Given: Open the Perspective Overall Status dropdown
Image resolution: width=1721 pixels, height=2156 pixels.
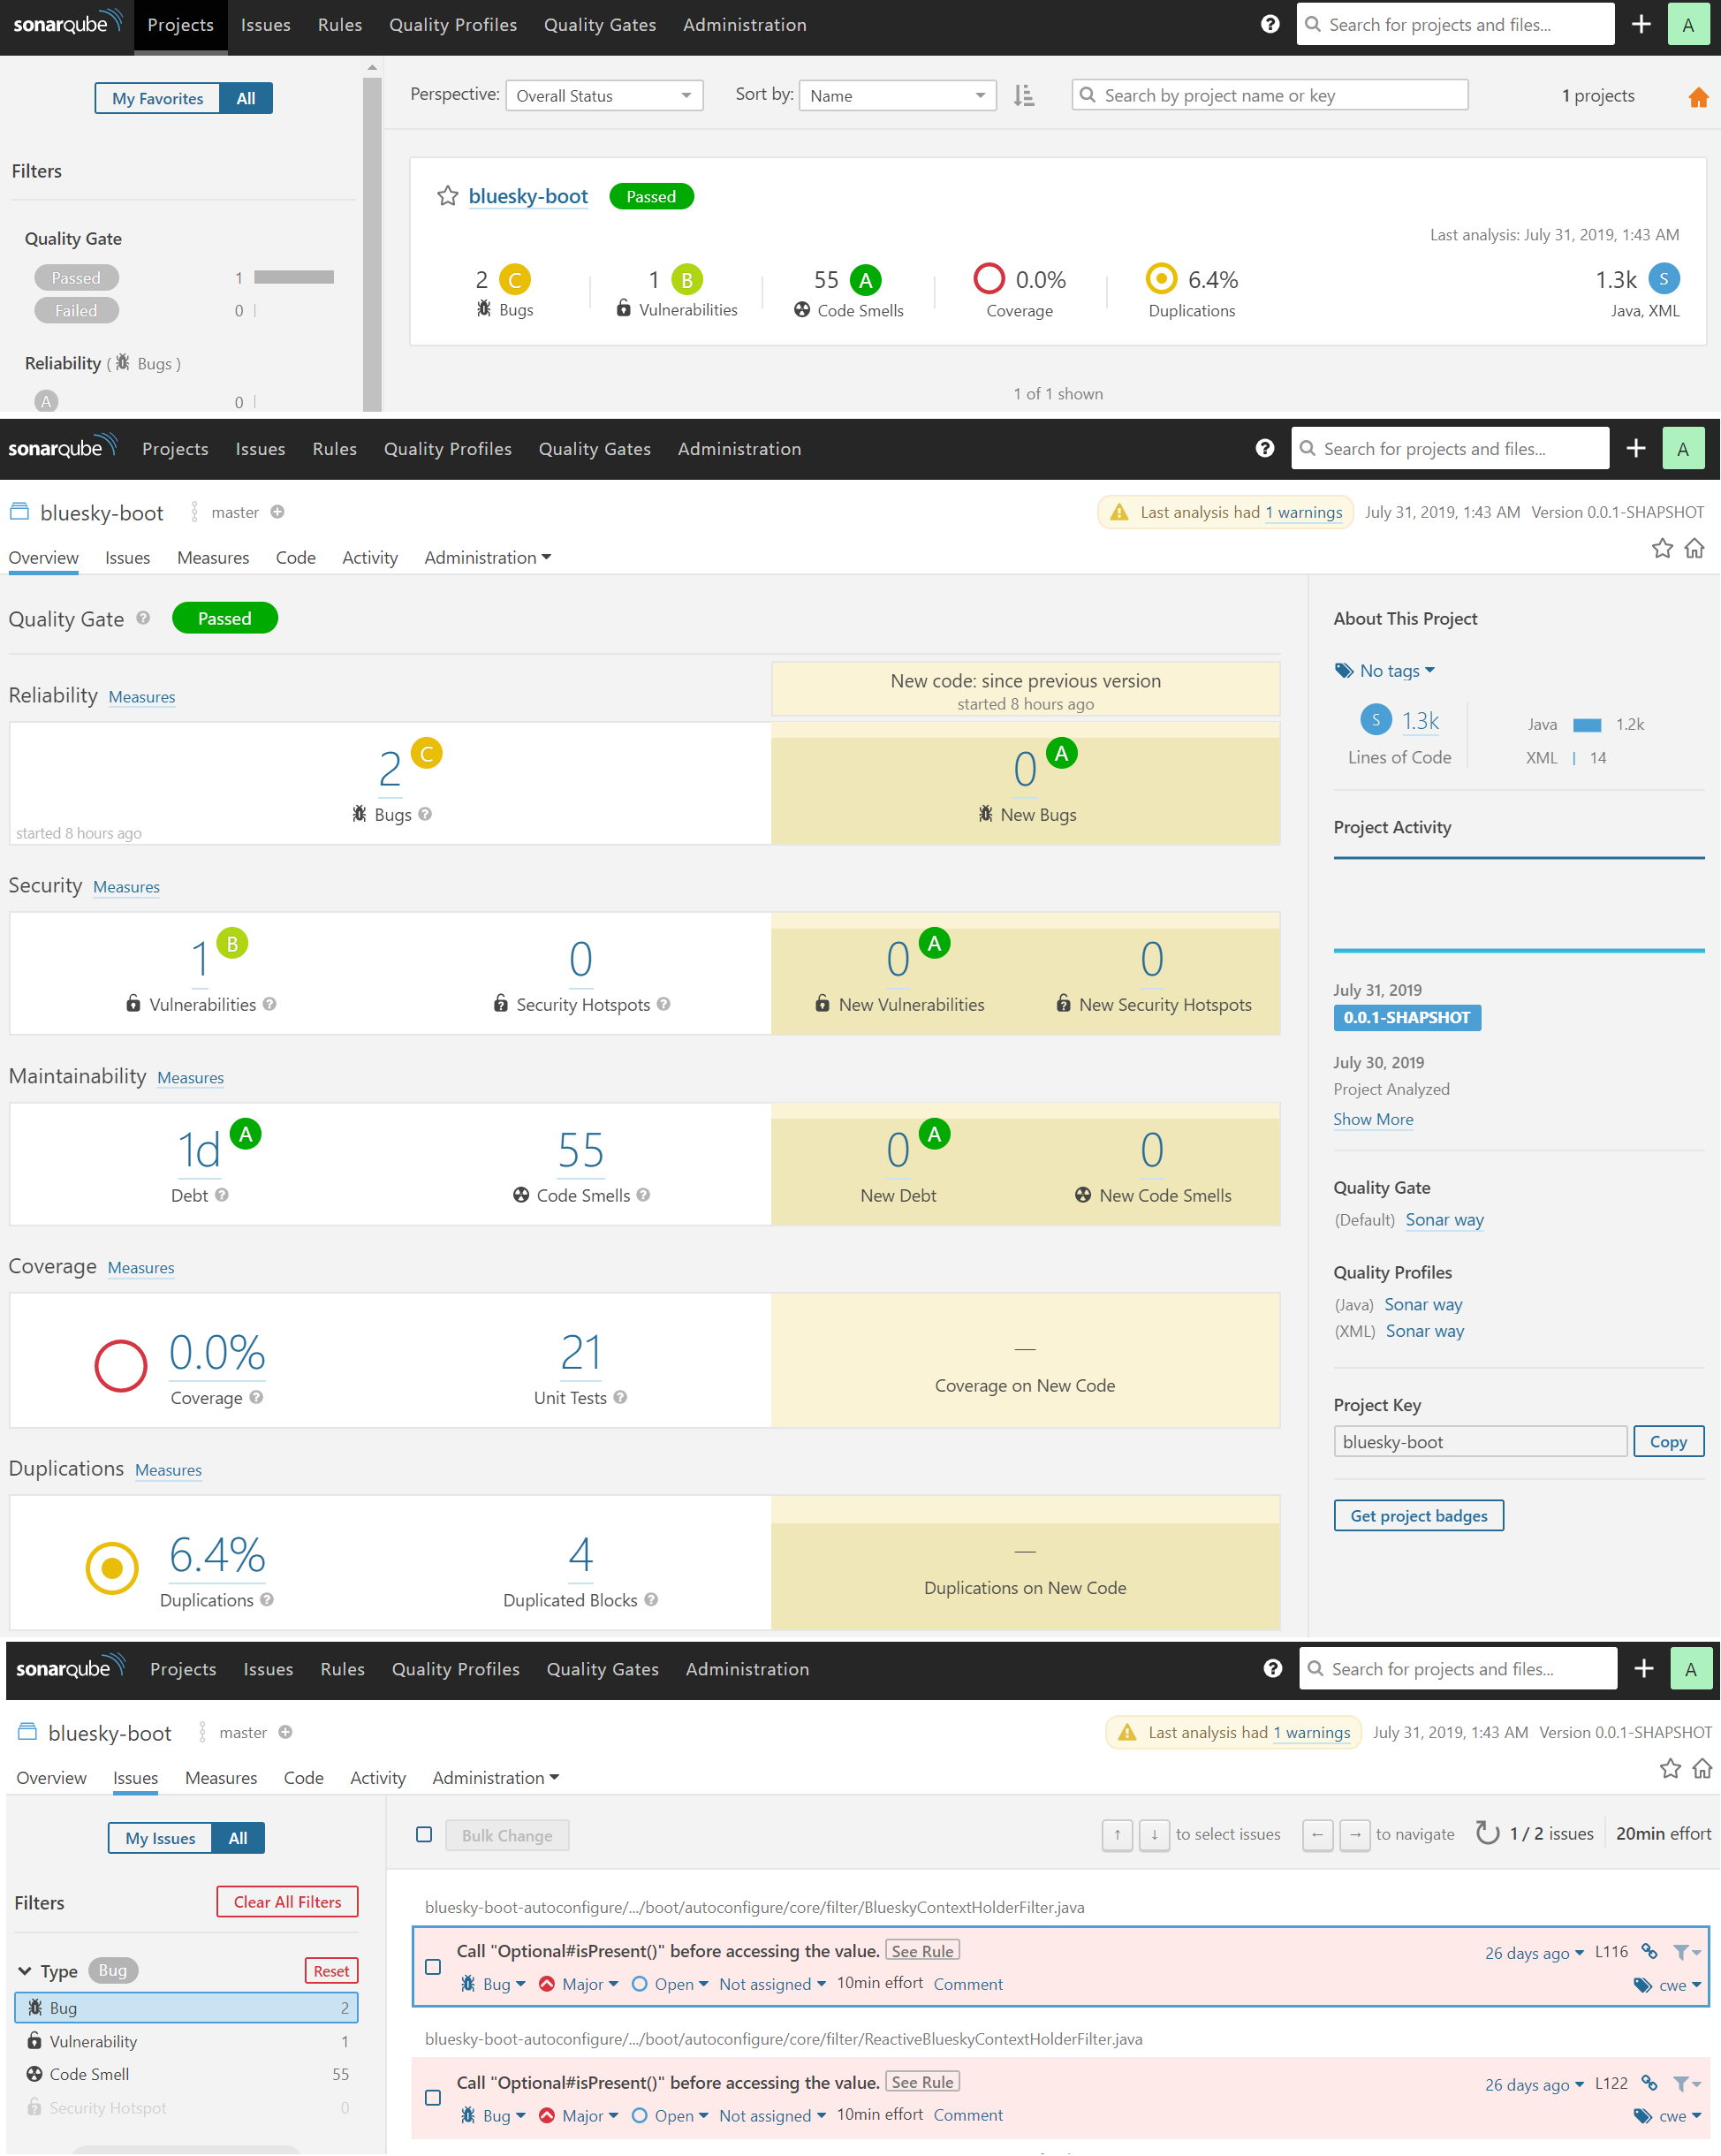Looking at the screenshot, I should point(604,96).
